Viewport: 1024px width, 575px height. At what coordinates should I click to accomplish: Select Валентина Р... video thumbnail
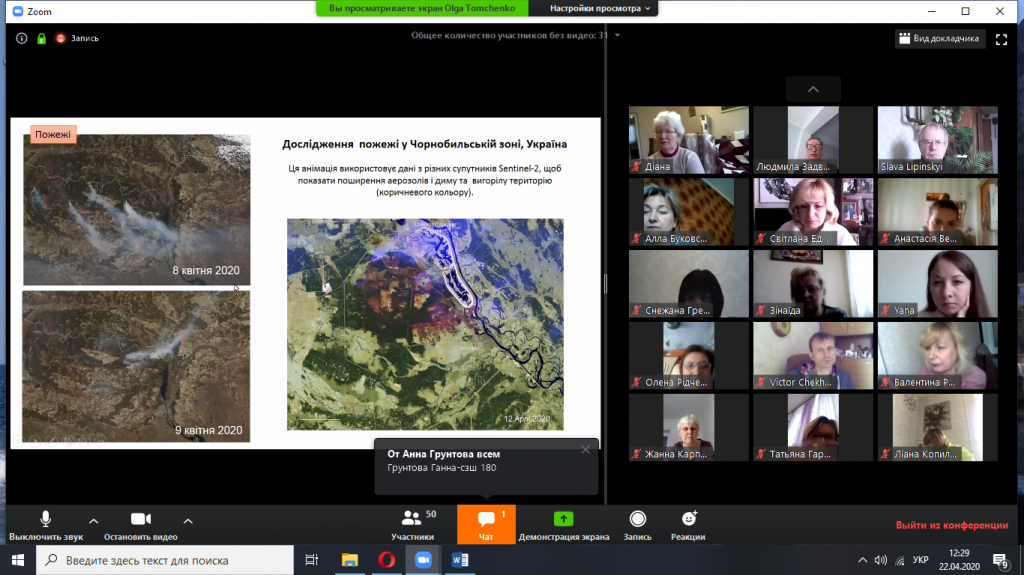click(x=937, y=355)
